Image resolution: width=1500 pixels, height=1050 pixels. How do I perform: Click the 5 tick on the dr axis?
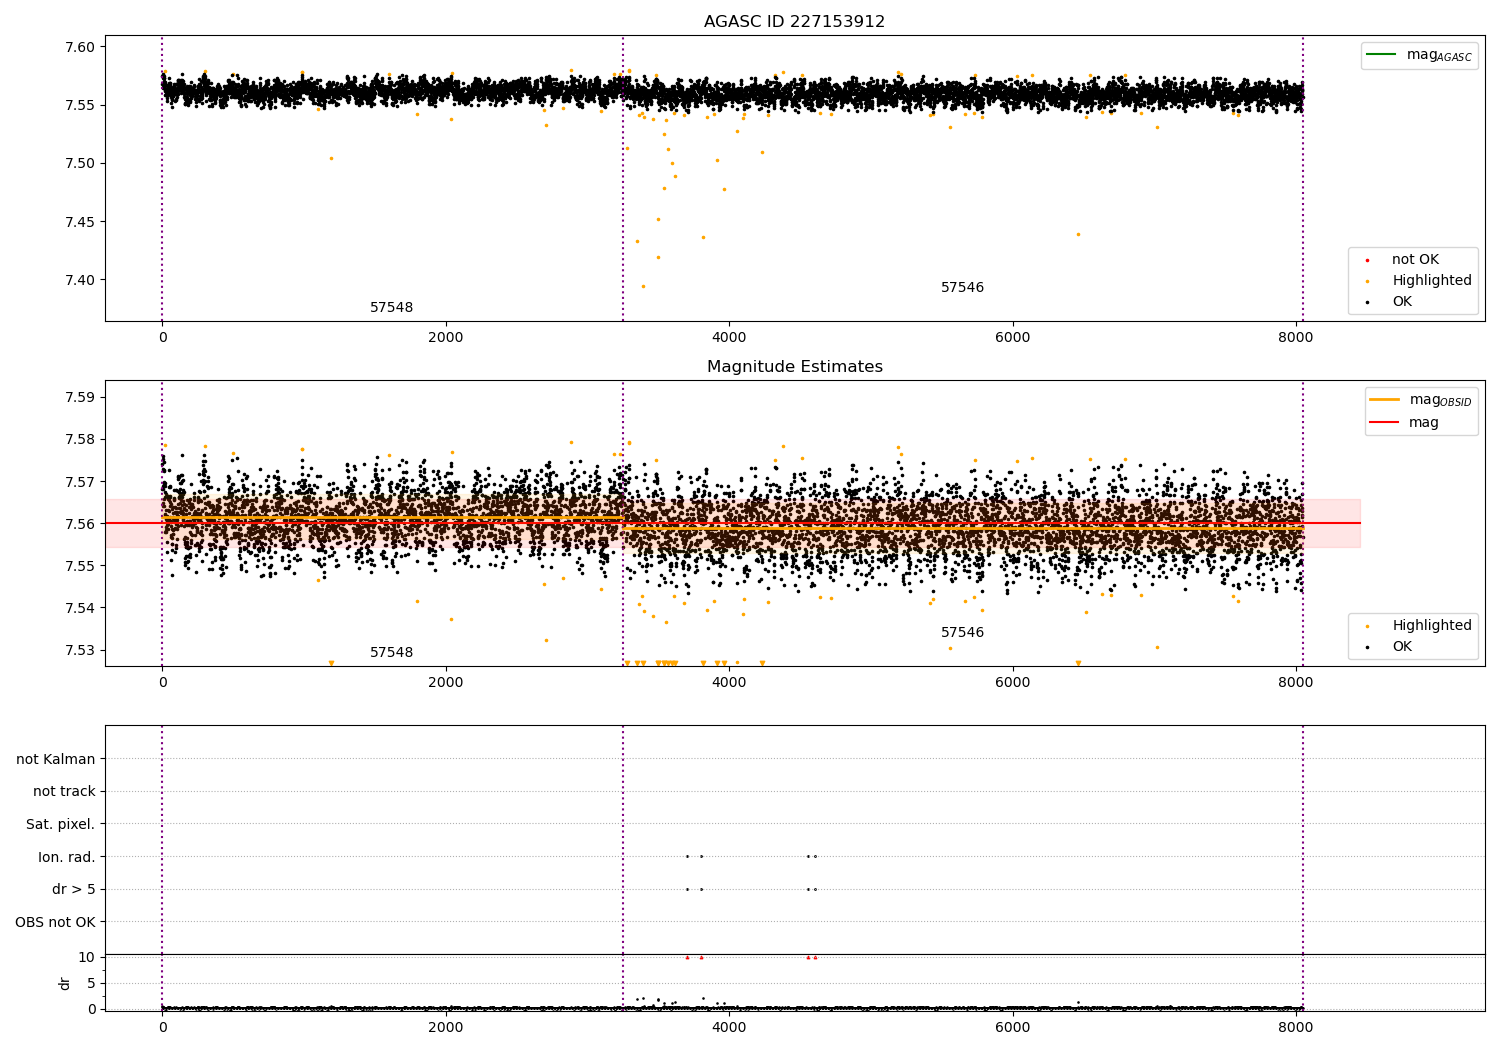coord(91,983)
